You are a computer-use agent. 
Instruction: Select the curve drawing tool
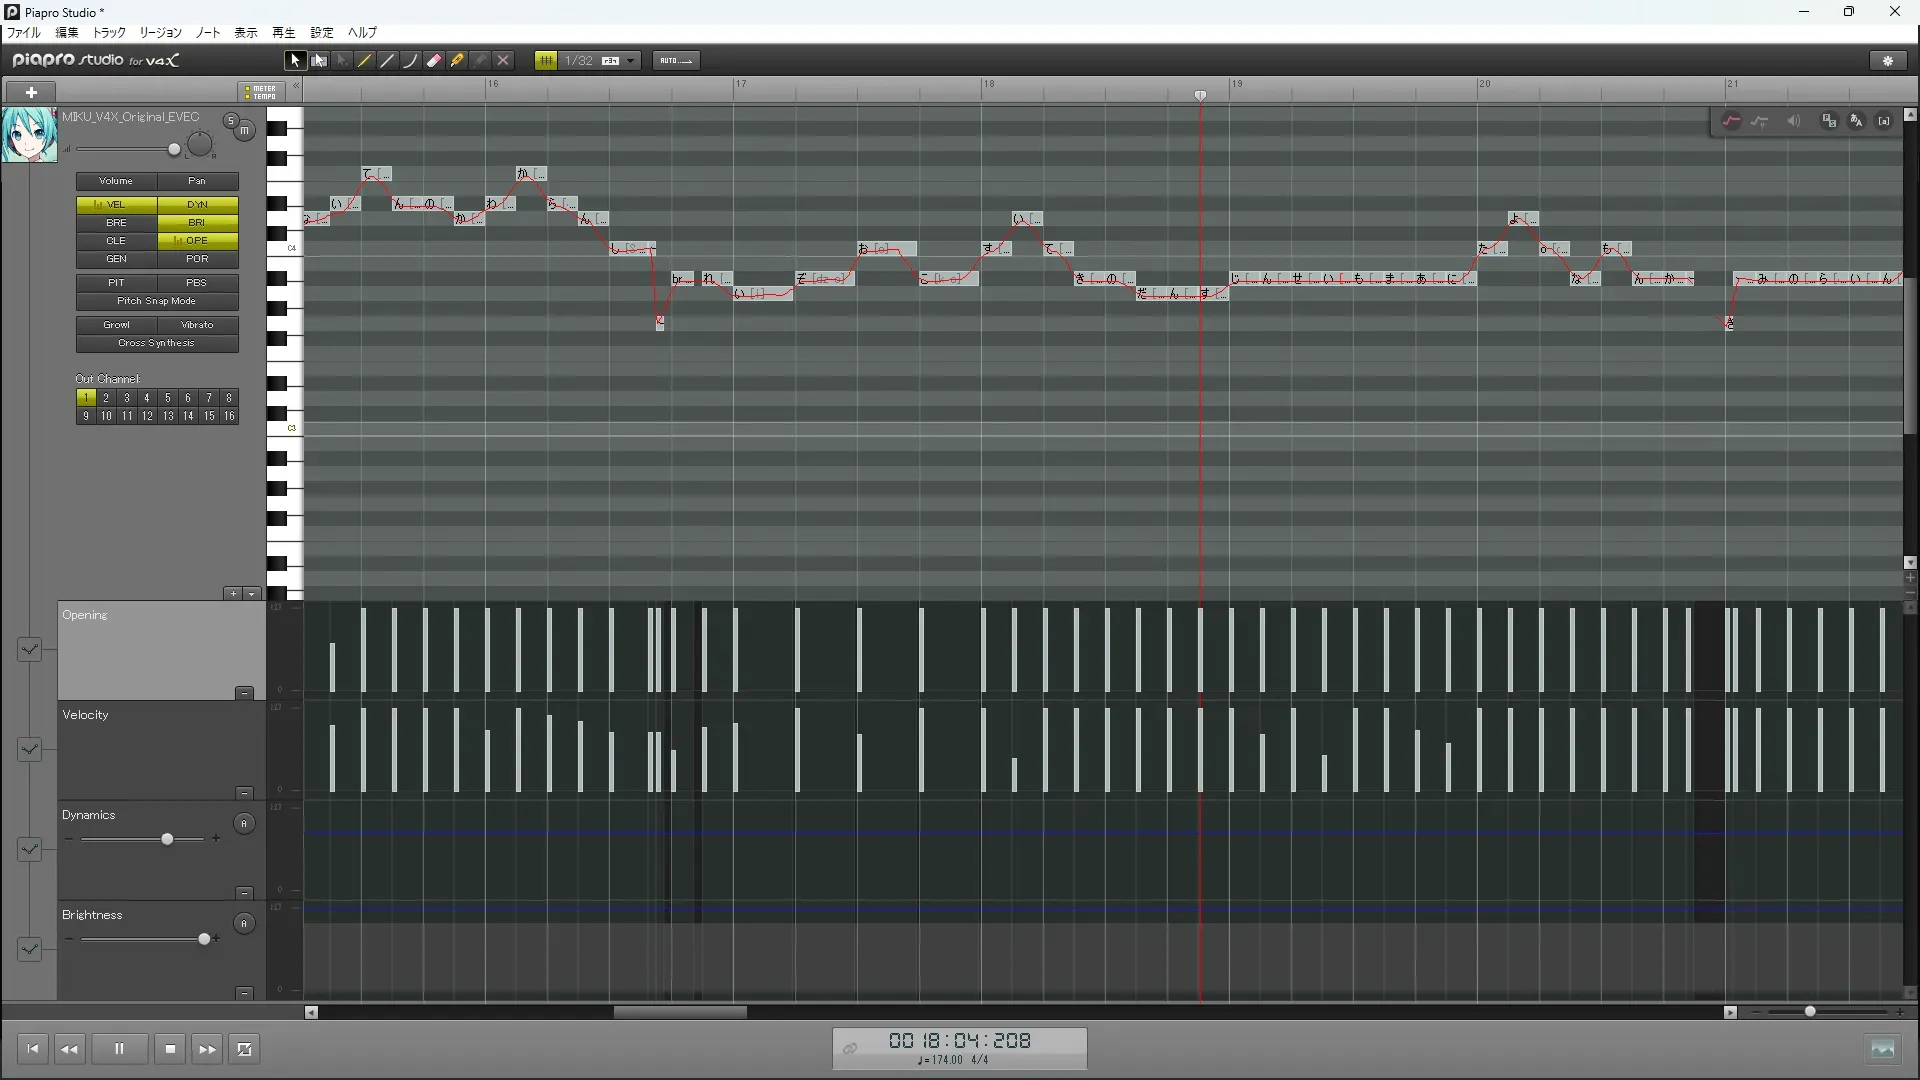pyautogui.click(x=411, y=61)
